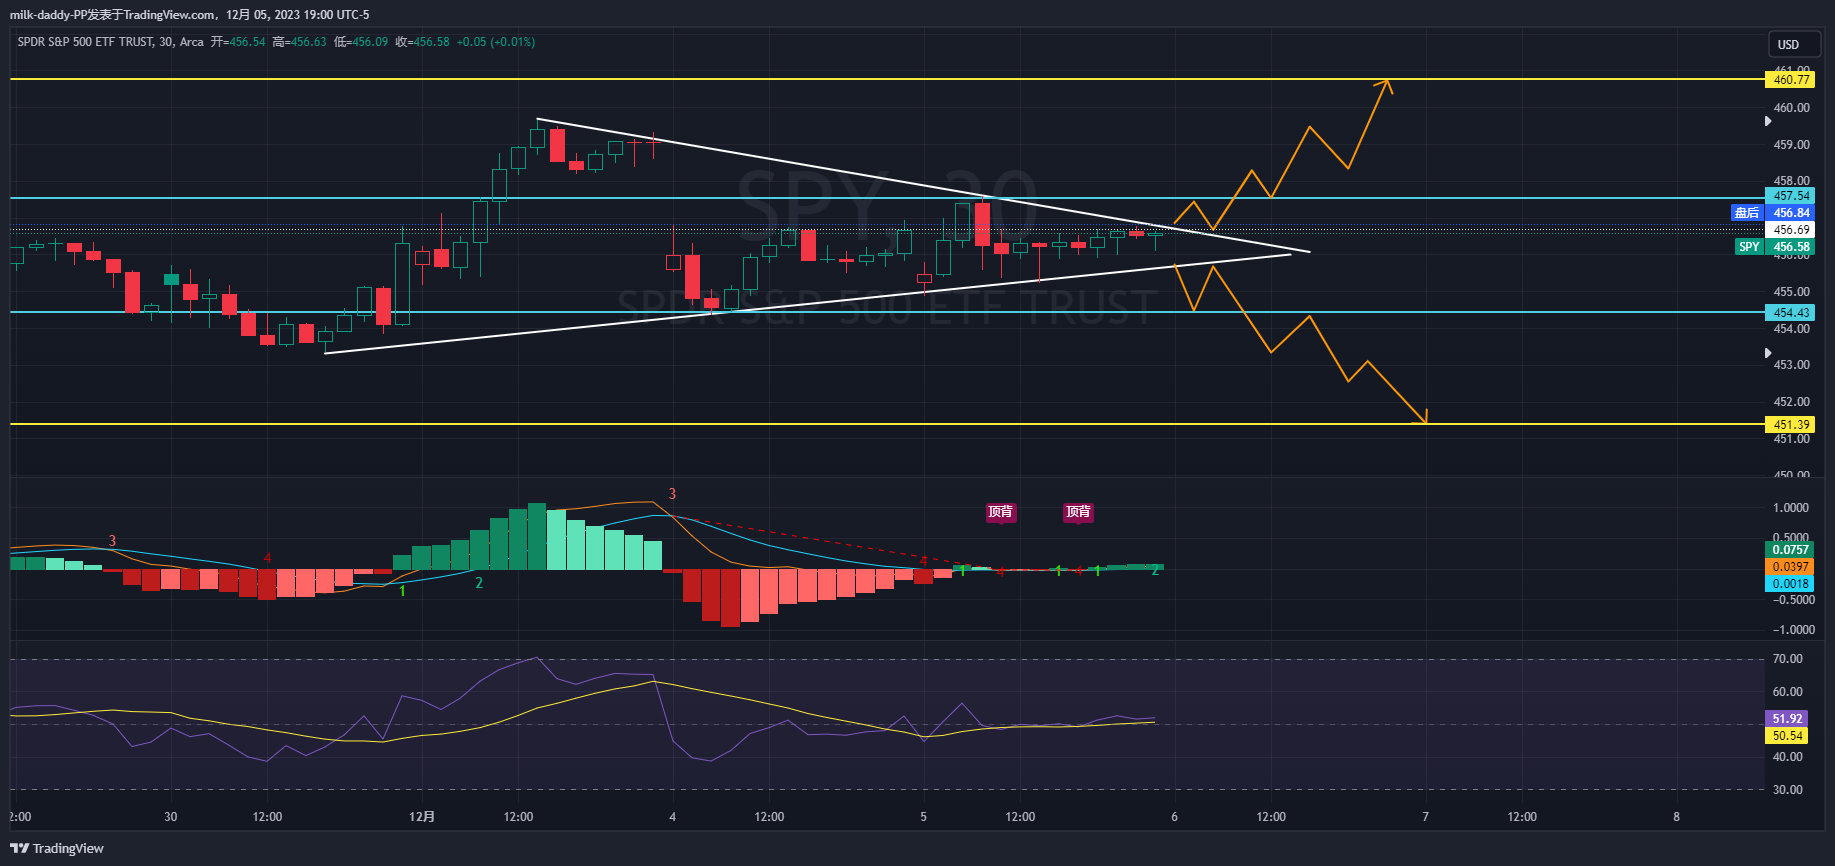The width and height of the screenshot is (1835, 866).
Task: Click the lower orange arrowhead near 451.39
Action: pyautogui.click(x=1423, y=419)
